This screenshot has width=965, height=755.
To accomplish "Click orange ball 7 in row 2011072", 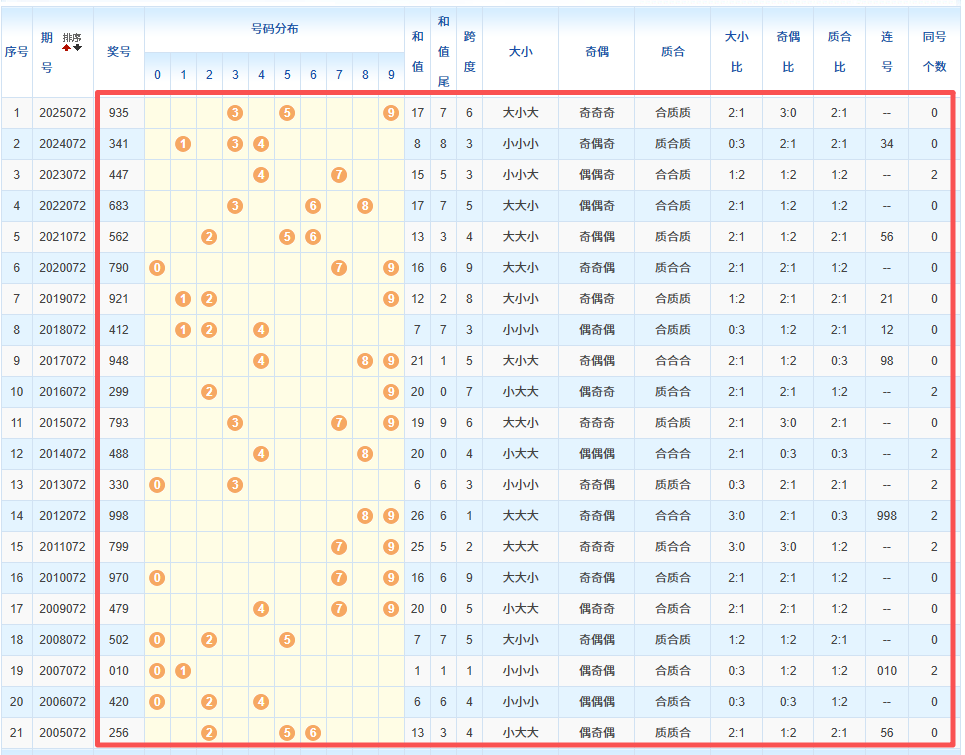I will coord(339,547).
